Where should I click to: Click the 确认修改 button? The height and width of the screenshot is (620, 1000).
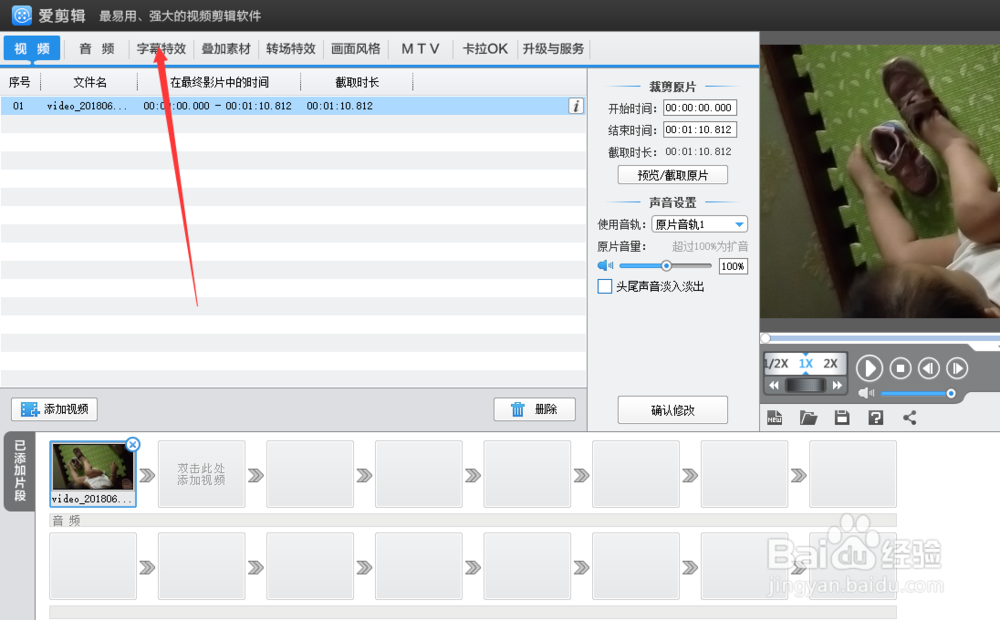[x=673, y=410]
